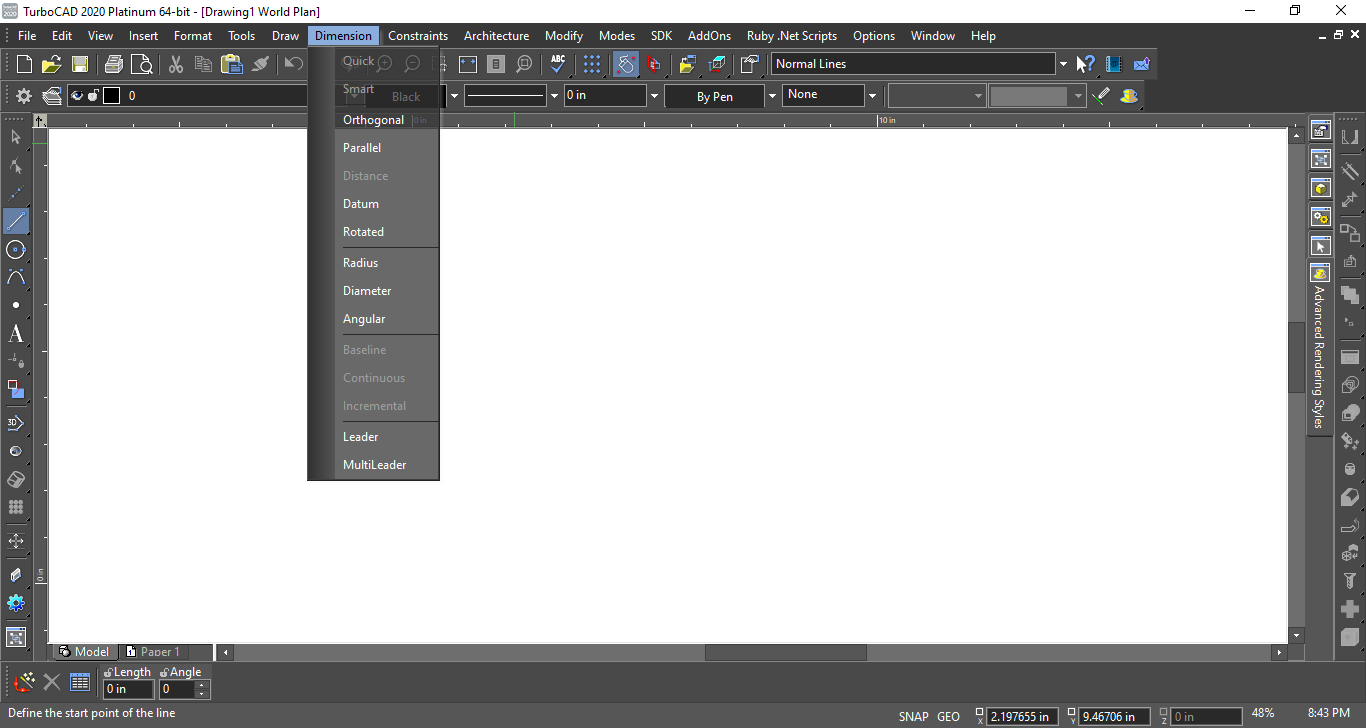Toggle the Show Grid dotted icon

coord(592,64)
